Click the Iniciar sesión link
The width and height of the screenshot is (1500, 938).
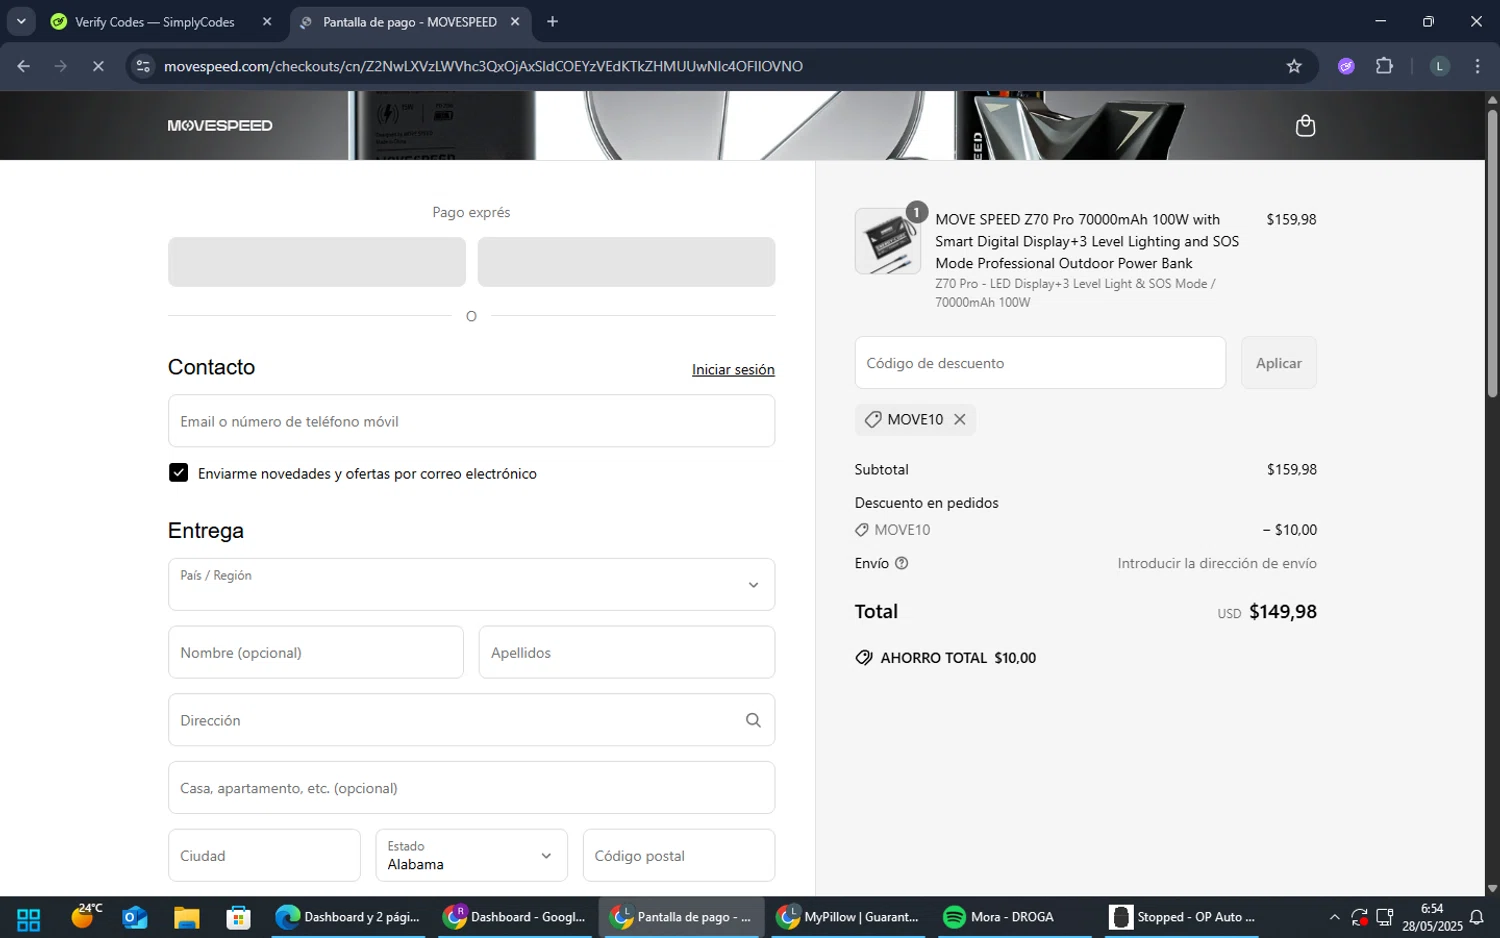[x=733, y=370]
